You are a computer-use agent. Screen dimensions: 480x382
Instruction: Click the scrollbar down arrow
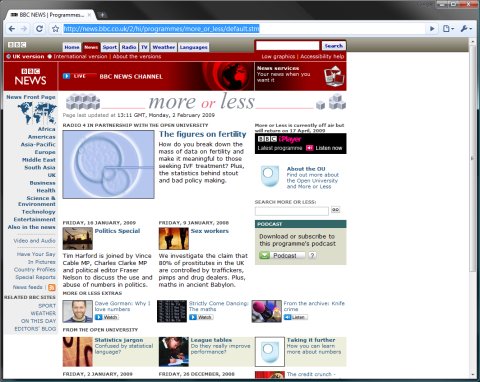coord(472,375)
